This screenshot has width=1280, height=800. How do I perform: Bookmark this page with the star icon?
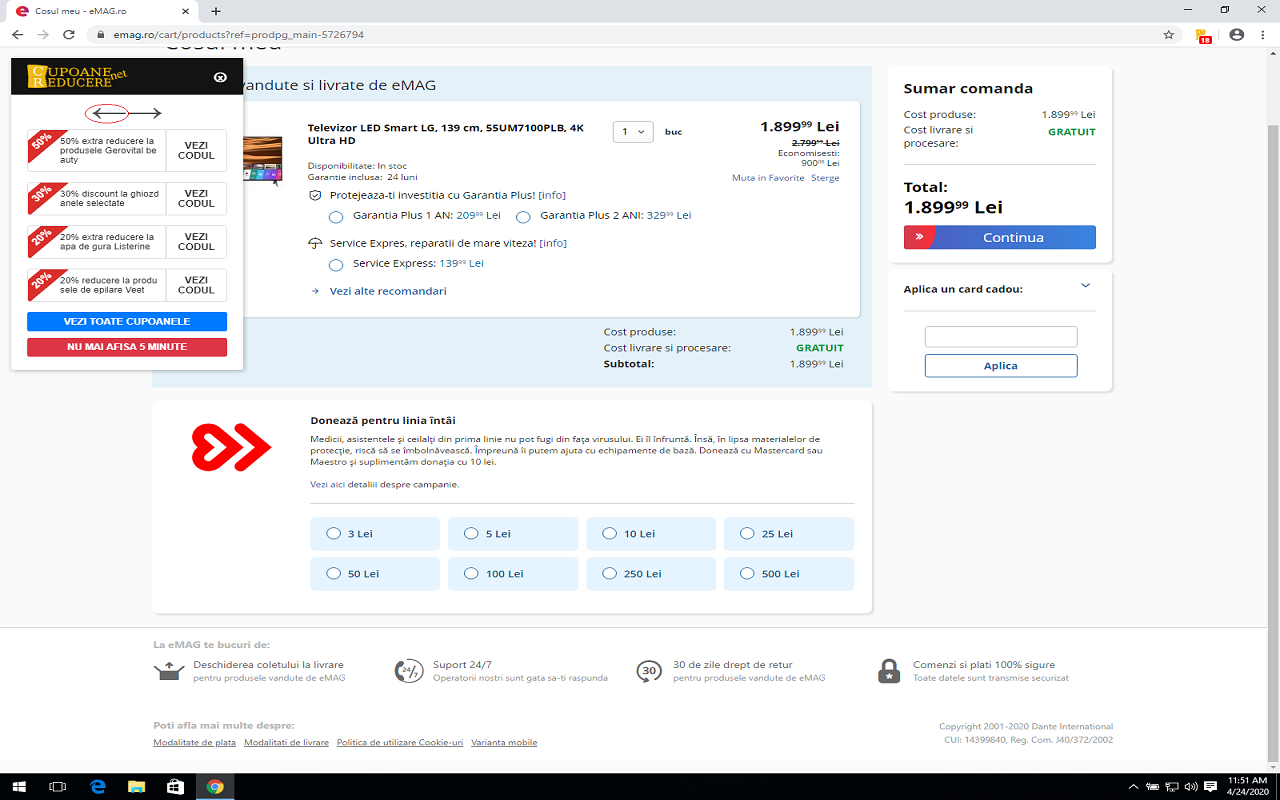coord(1169,34)
